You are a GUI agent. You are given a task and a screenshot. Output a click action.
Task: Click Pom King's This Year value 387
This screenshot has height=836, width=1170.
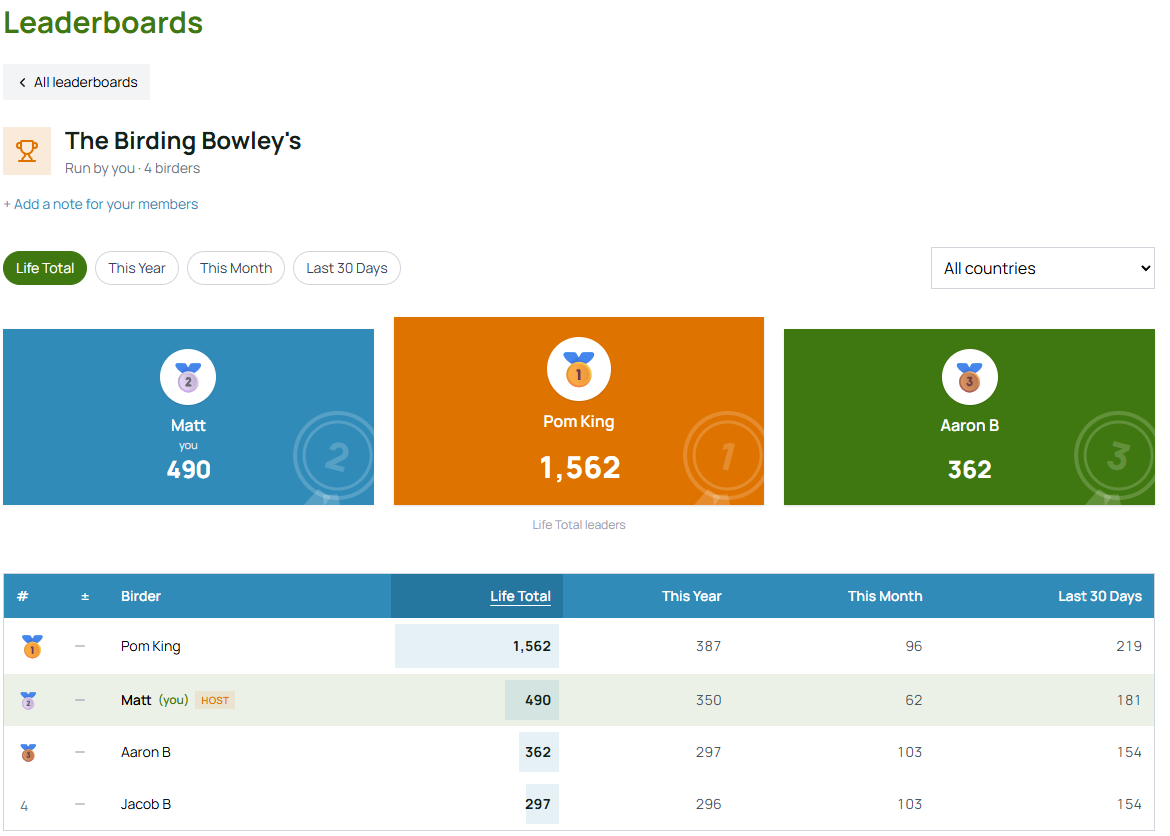click(x=709, y=646)
